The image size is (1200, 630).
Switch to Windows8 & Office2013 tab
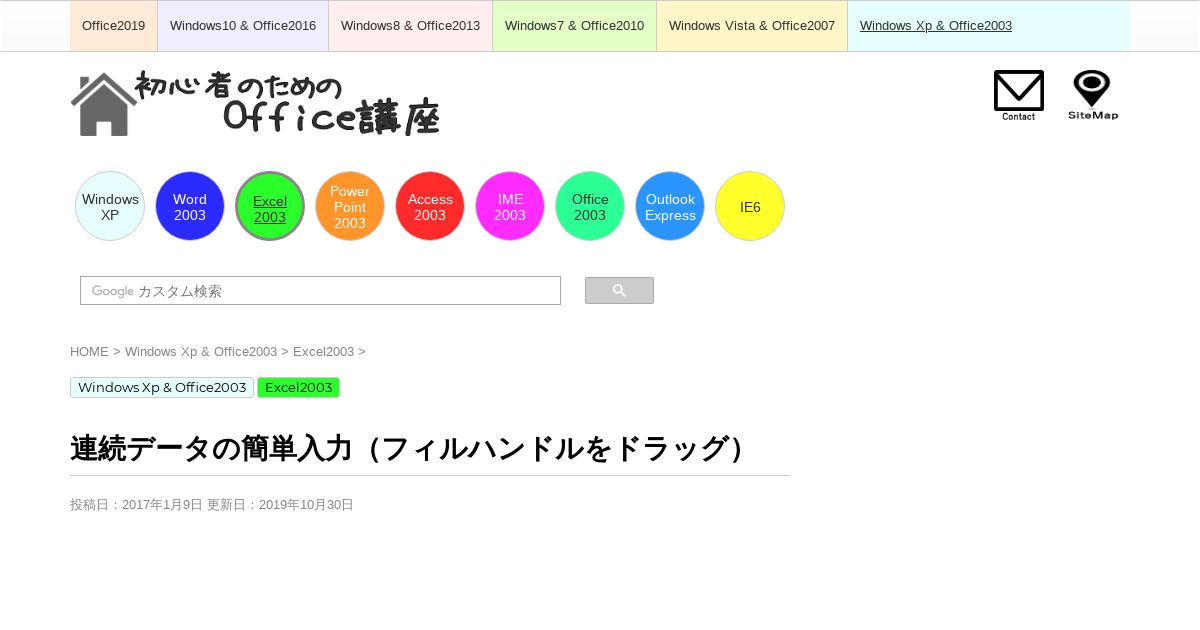(x=410, y=26)
